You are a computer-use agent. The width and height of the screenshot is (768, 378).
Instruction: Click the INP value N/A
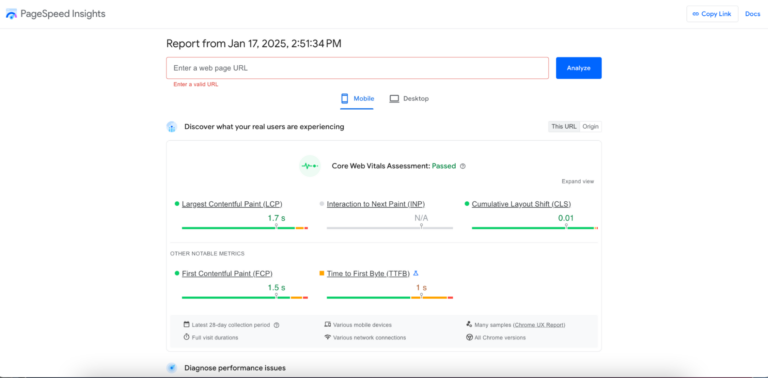(x=421, y=218)
